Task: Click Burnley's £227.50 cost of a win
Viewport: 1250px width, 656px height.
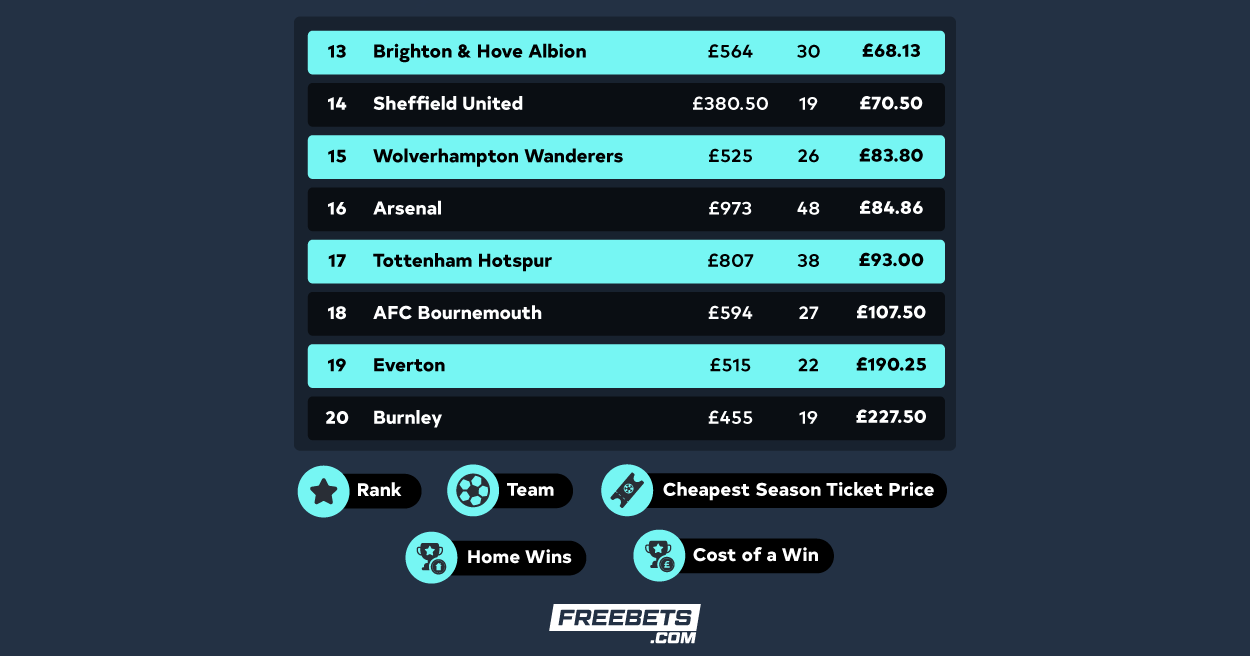Action: click(x=891, y=417)
